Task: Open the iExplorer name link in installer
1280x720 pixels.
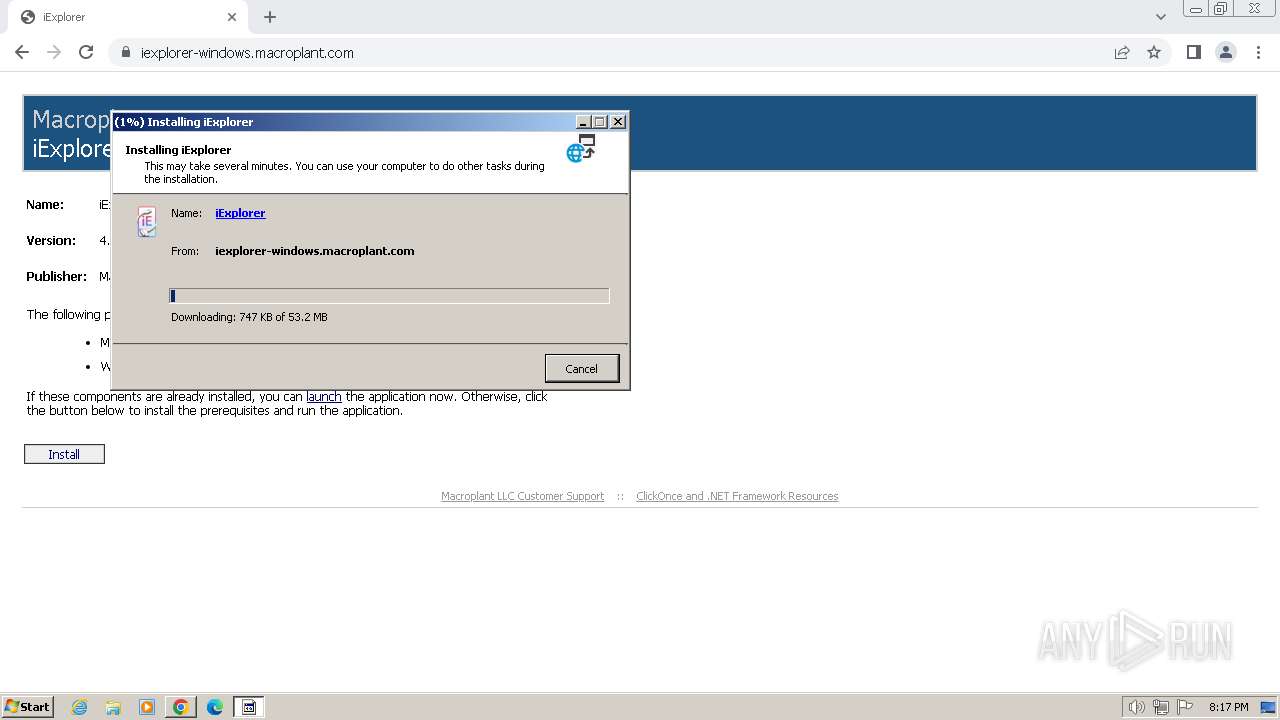Action: 240,213
